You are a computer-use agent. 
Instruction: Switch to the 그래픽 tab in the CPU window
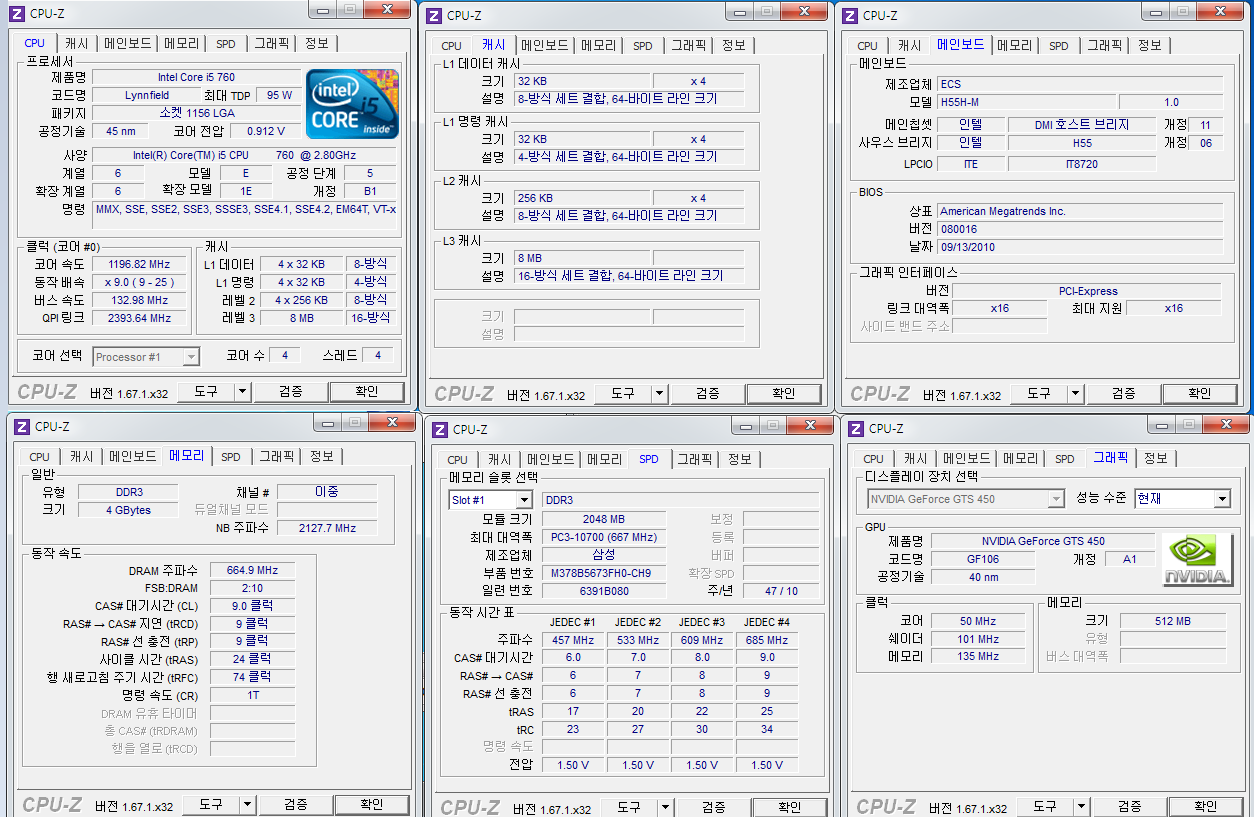click(x=271, y=43)
